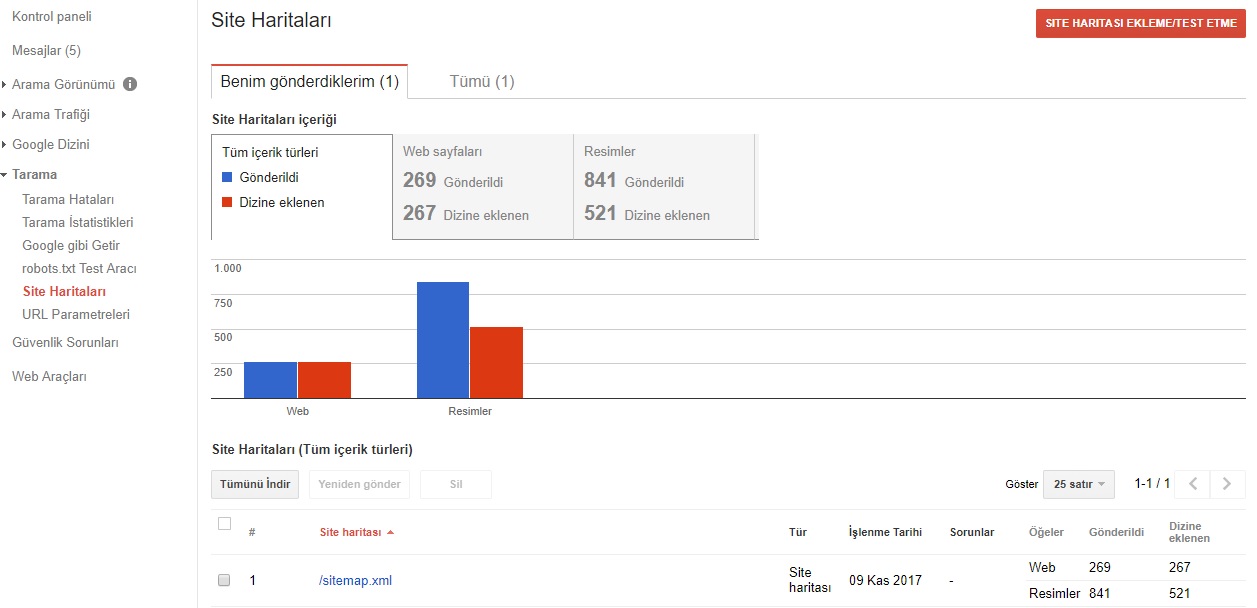The width and height of the screenshot is (1257, 608).
Task: Go to next page arrow
Action: click(1227, 484)
